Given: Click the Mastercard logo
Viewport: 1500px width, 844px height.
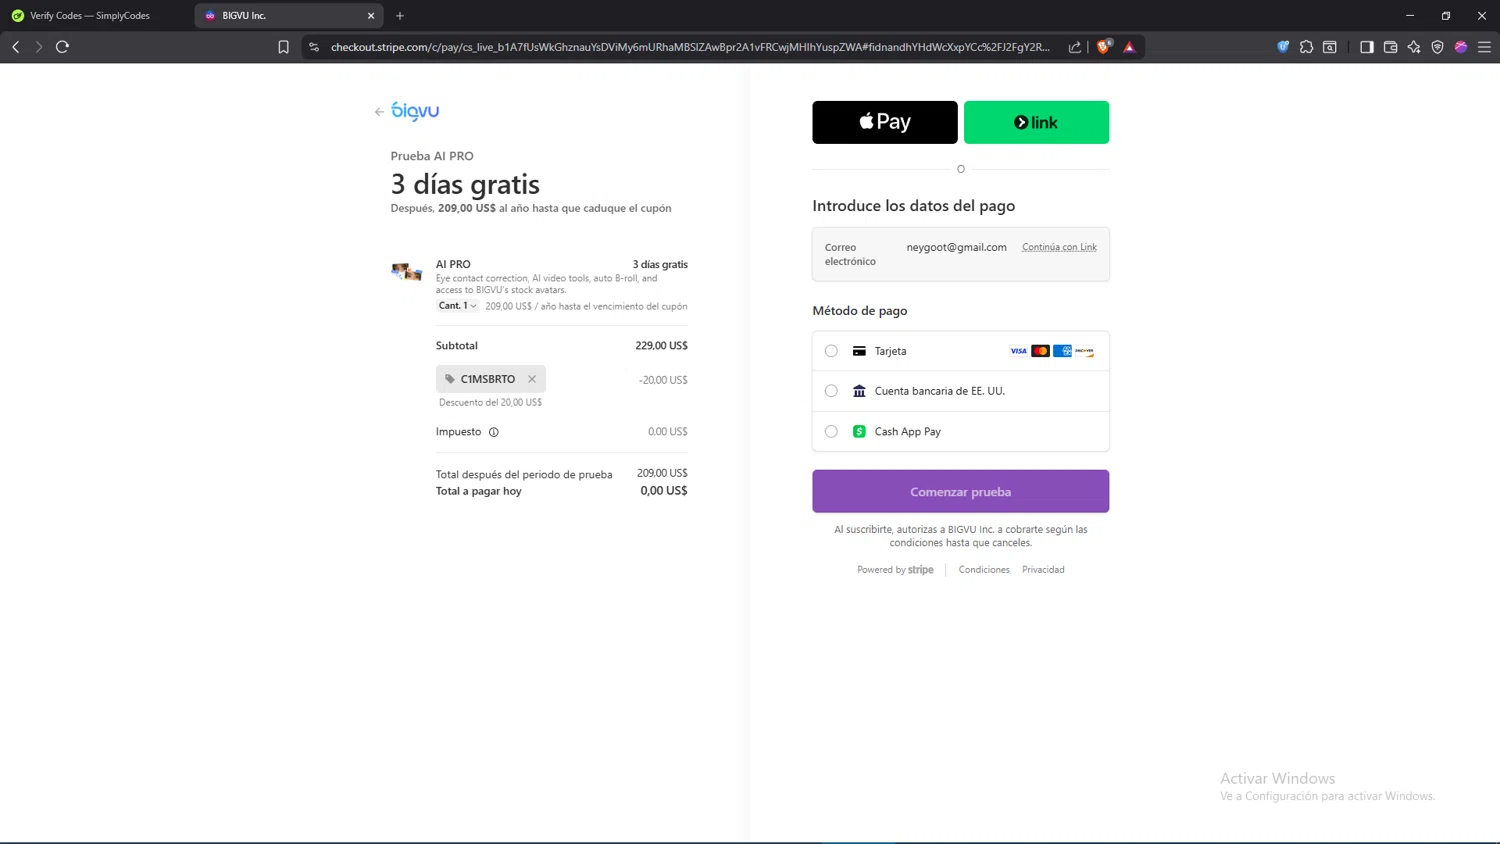Looking at the screenshot, I should [x=1040, y=351].
